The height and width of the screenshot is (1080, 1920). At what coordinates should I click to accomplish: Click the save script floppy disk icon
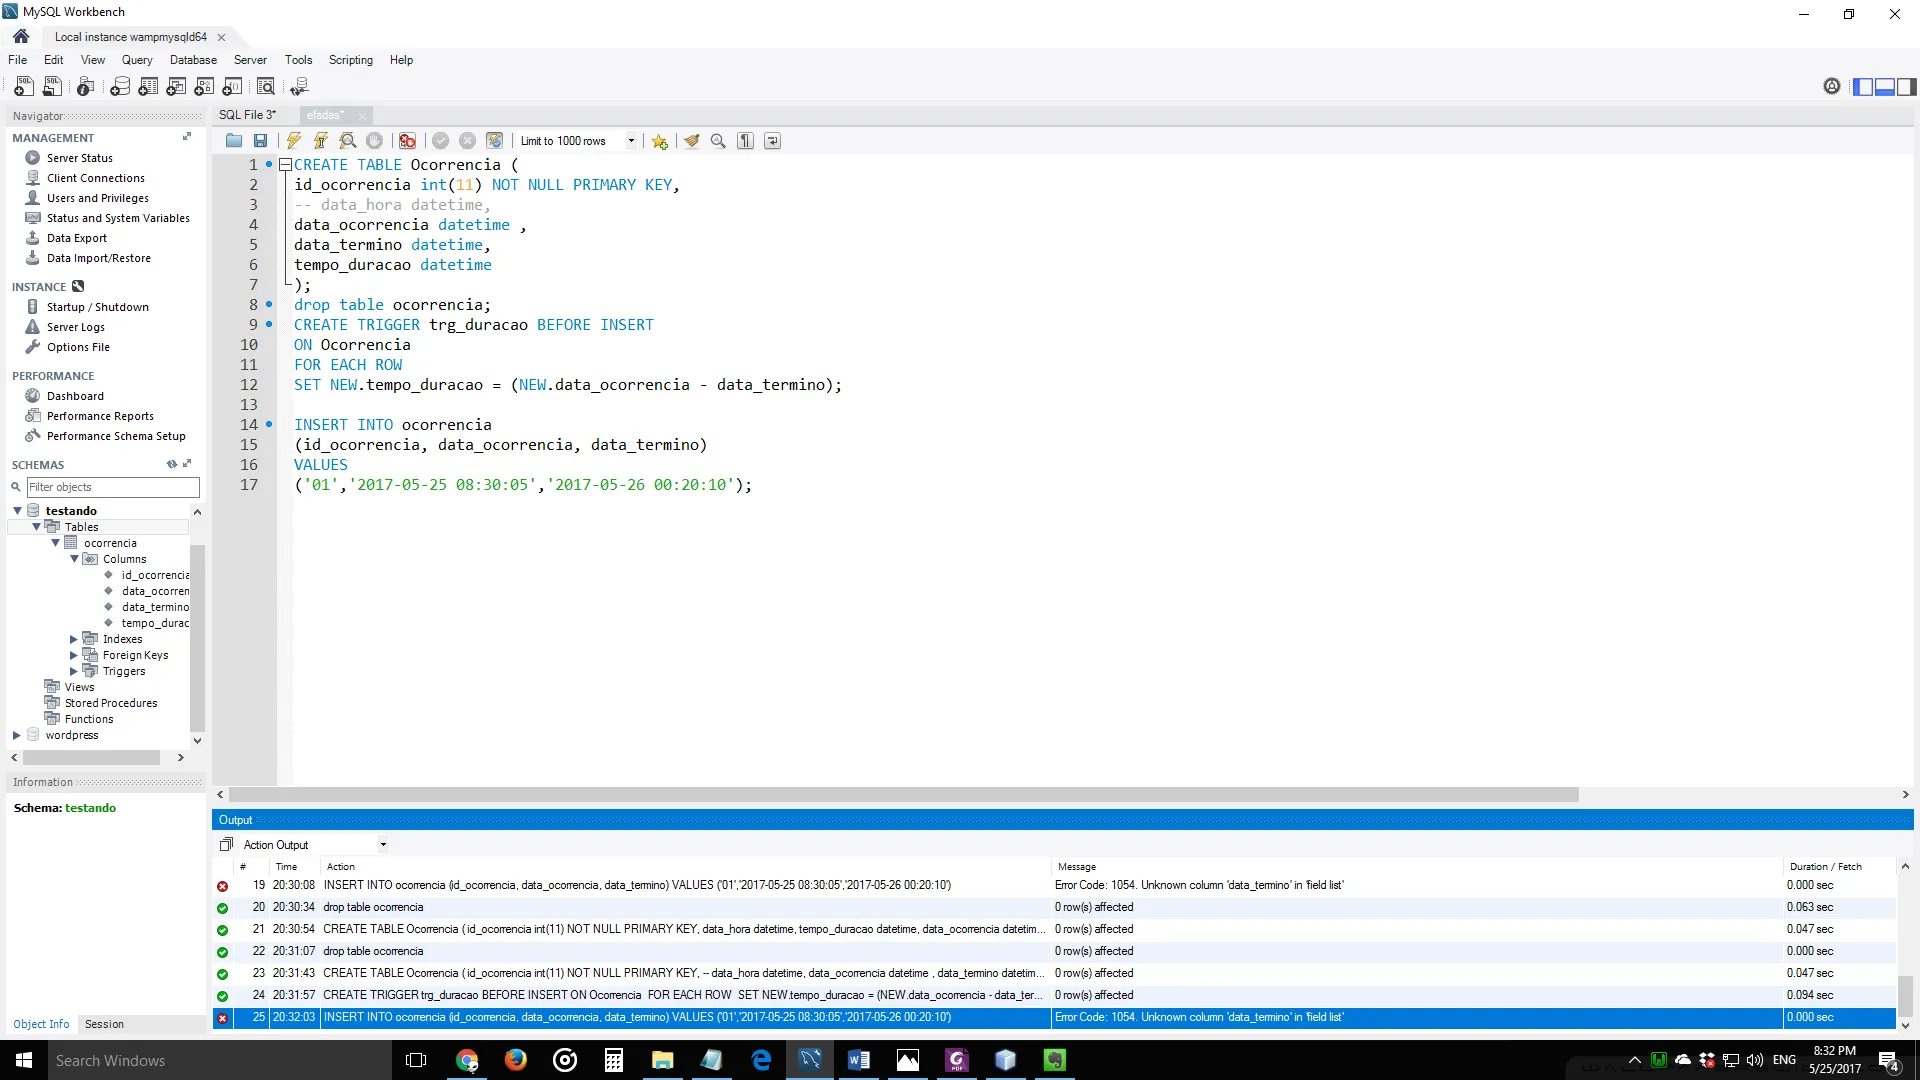260,141
